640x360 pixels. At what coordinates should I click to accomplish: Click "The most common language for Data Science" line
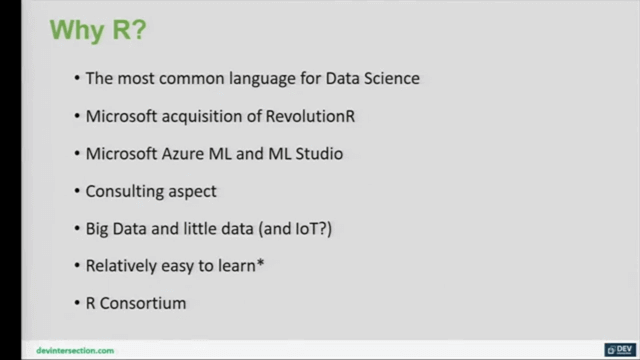coord(252,78)
